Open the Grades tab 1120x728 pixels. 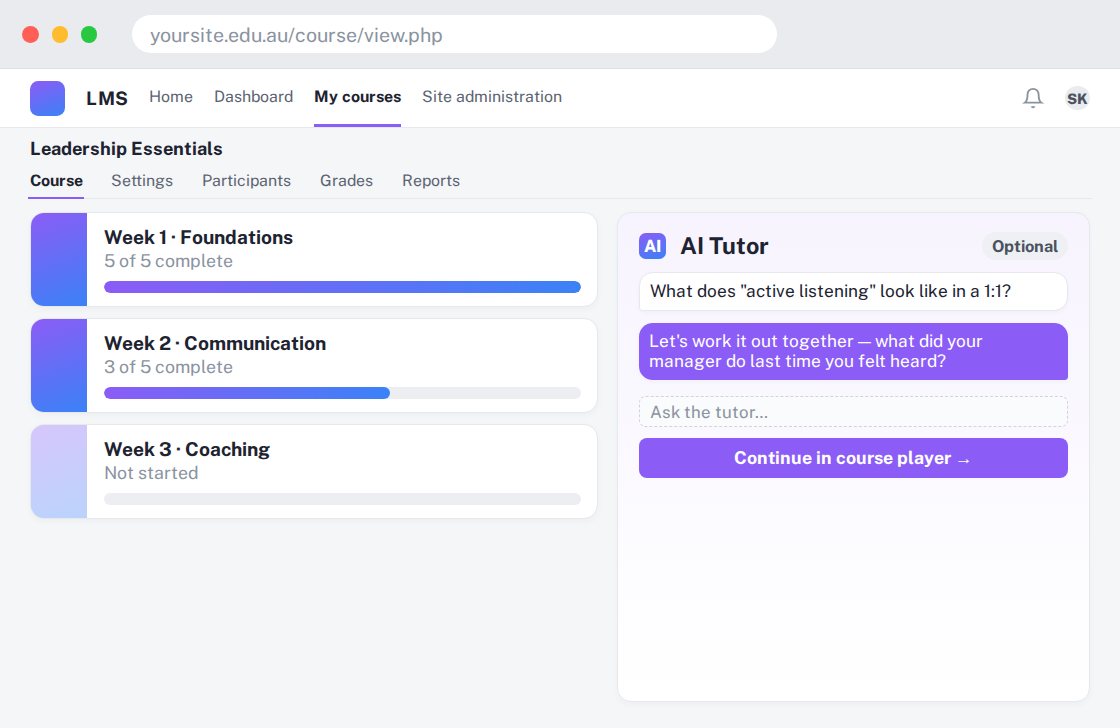(346, 181)
